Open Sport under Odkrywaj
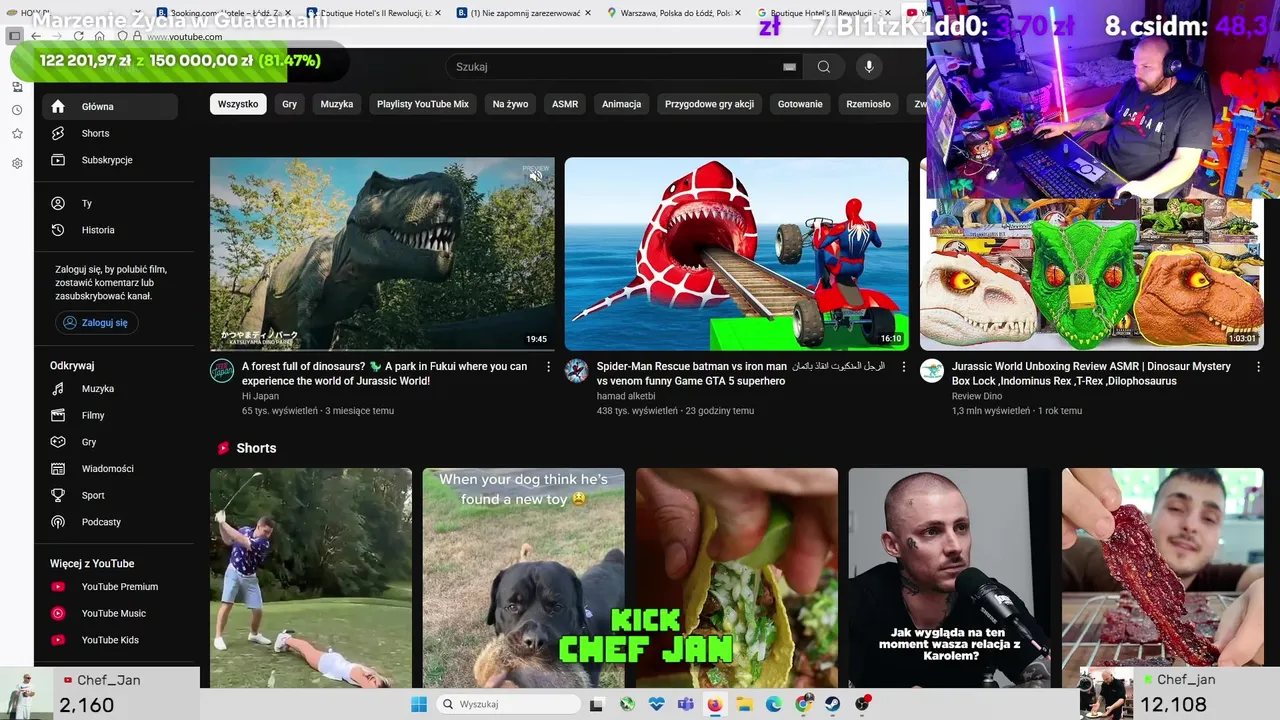Image resolution: width=1280 pixels, height=720 pixels. (x=110, y=495)
